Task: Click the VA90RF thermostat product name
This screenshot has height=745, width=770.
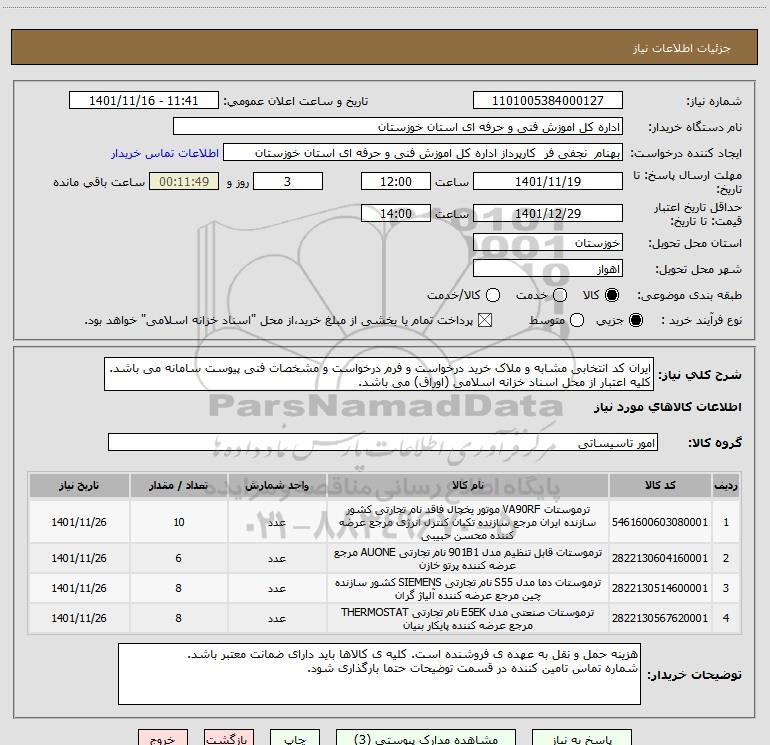Action: 468,522
